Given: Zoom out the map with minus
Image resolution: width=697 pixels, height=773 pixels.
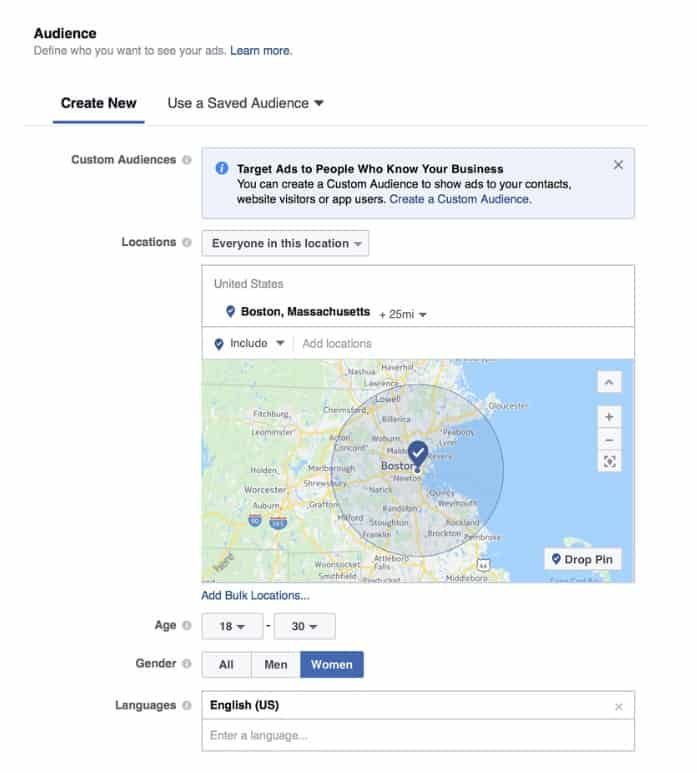Looking at the screenshot, I should (609, 439).
